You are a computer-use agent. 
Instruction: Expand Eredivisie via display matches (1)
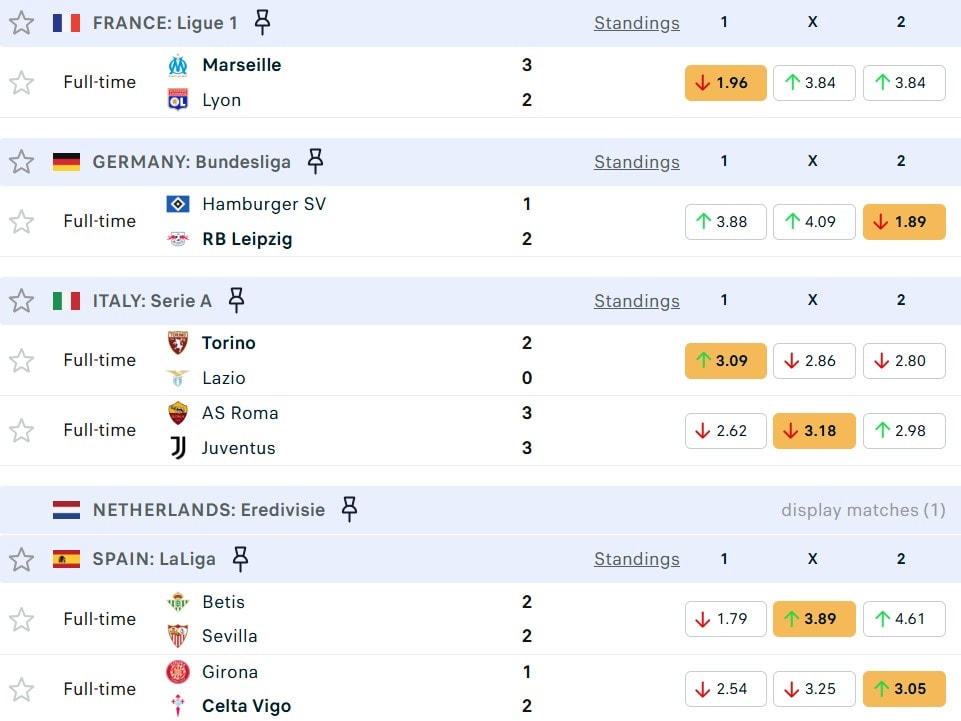[x=862, y=510]
